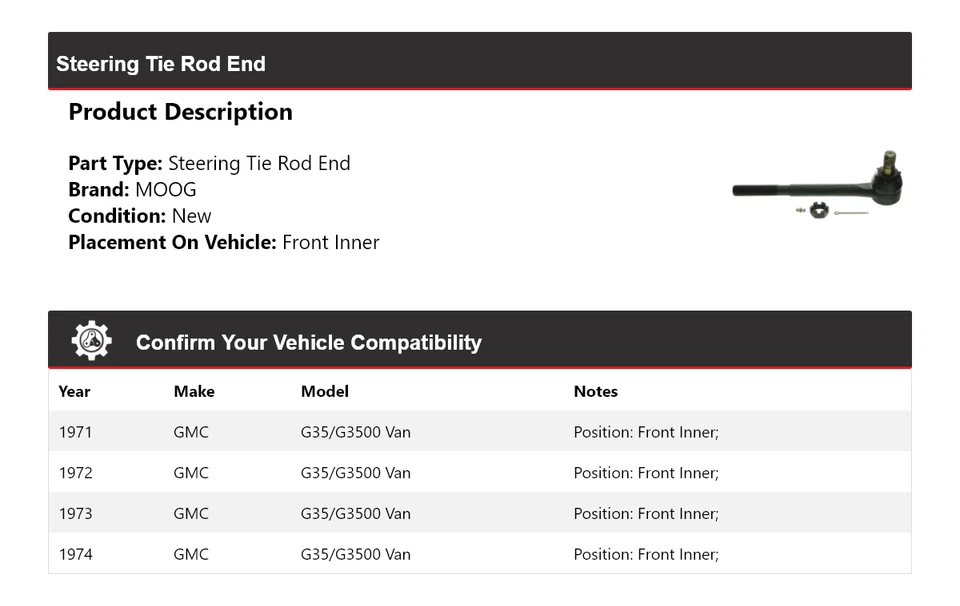Viewport: 960px width, 606px height.
Task: Click the MOOG brand text
Action: coord(166,190)
